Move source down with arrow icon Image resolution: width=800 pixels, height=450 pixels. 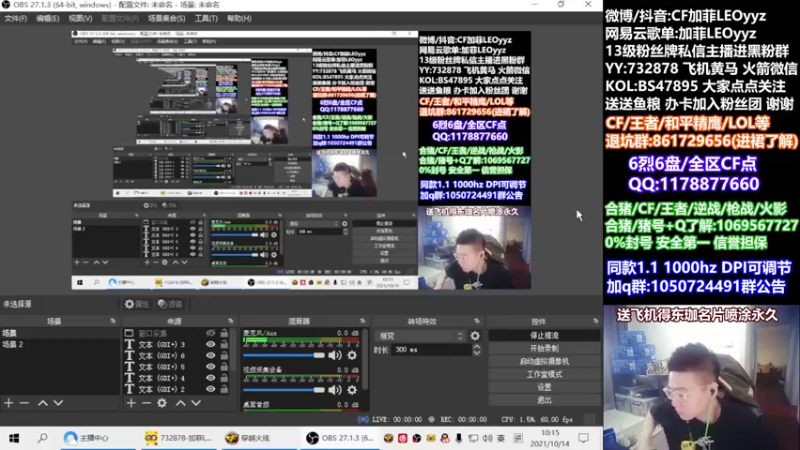pyautogui.click(x=196, y=403)
